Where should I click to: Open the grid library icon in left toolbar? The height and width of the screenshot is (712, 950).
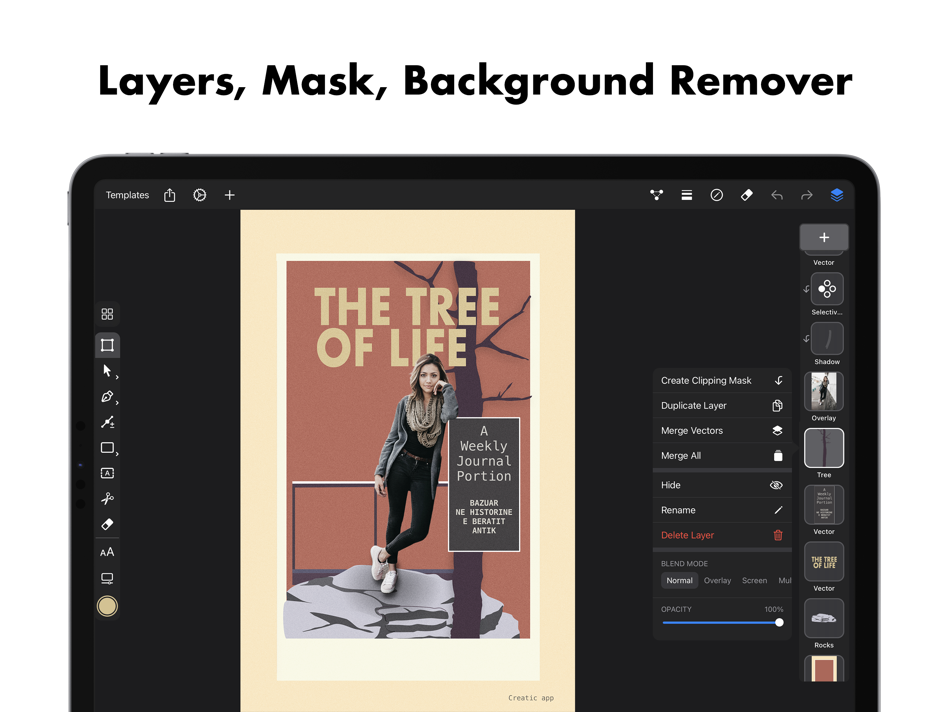click(x=107, y=314)
